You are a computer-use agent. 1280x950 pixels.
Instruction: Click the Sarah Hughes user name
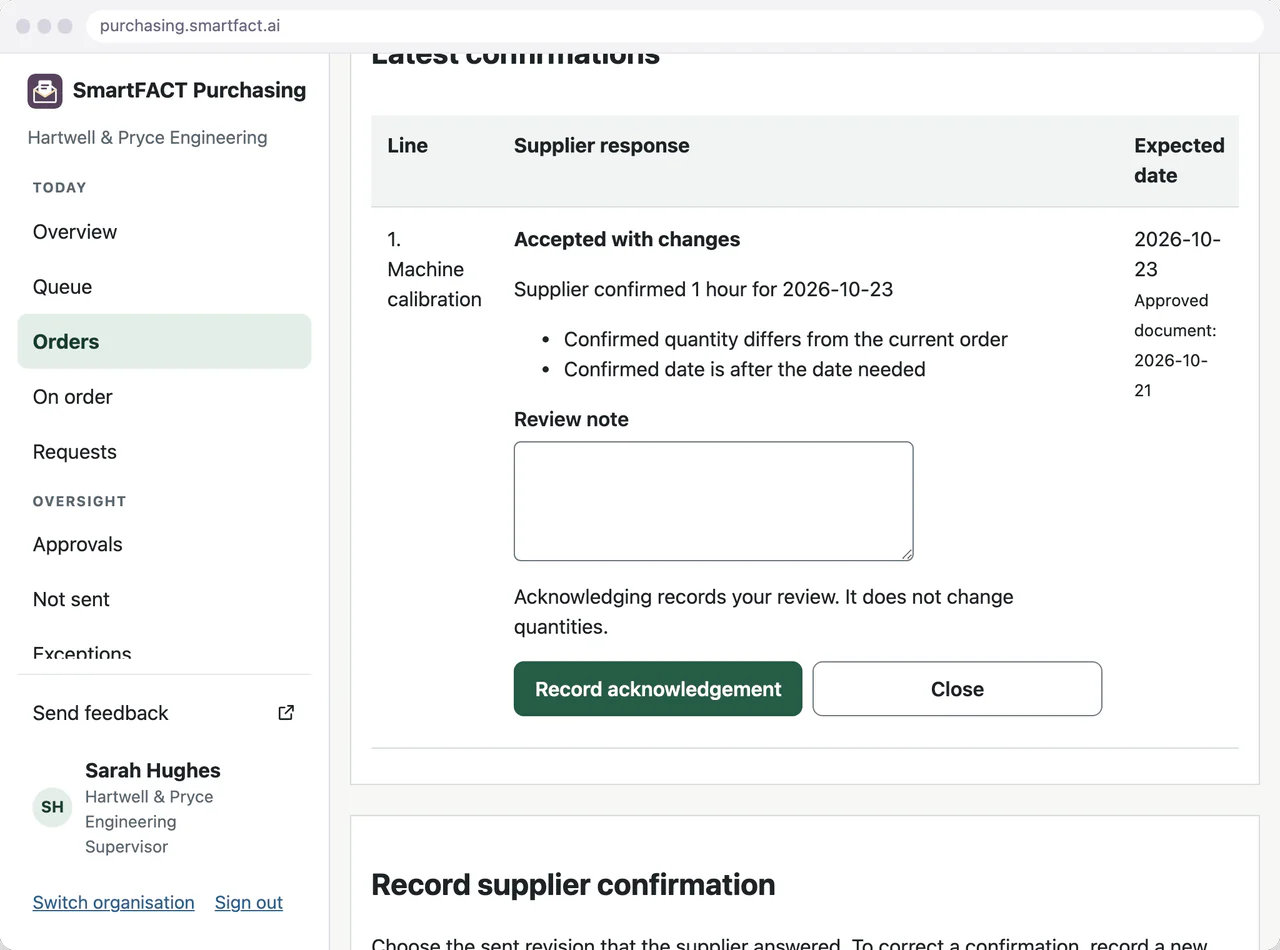153,771
